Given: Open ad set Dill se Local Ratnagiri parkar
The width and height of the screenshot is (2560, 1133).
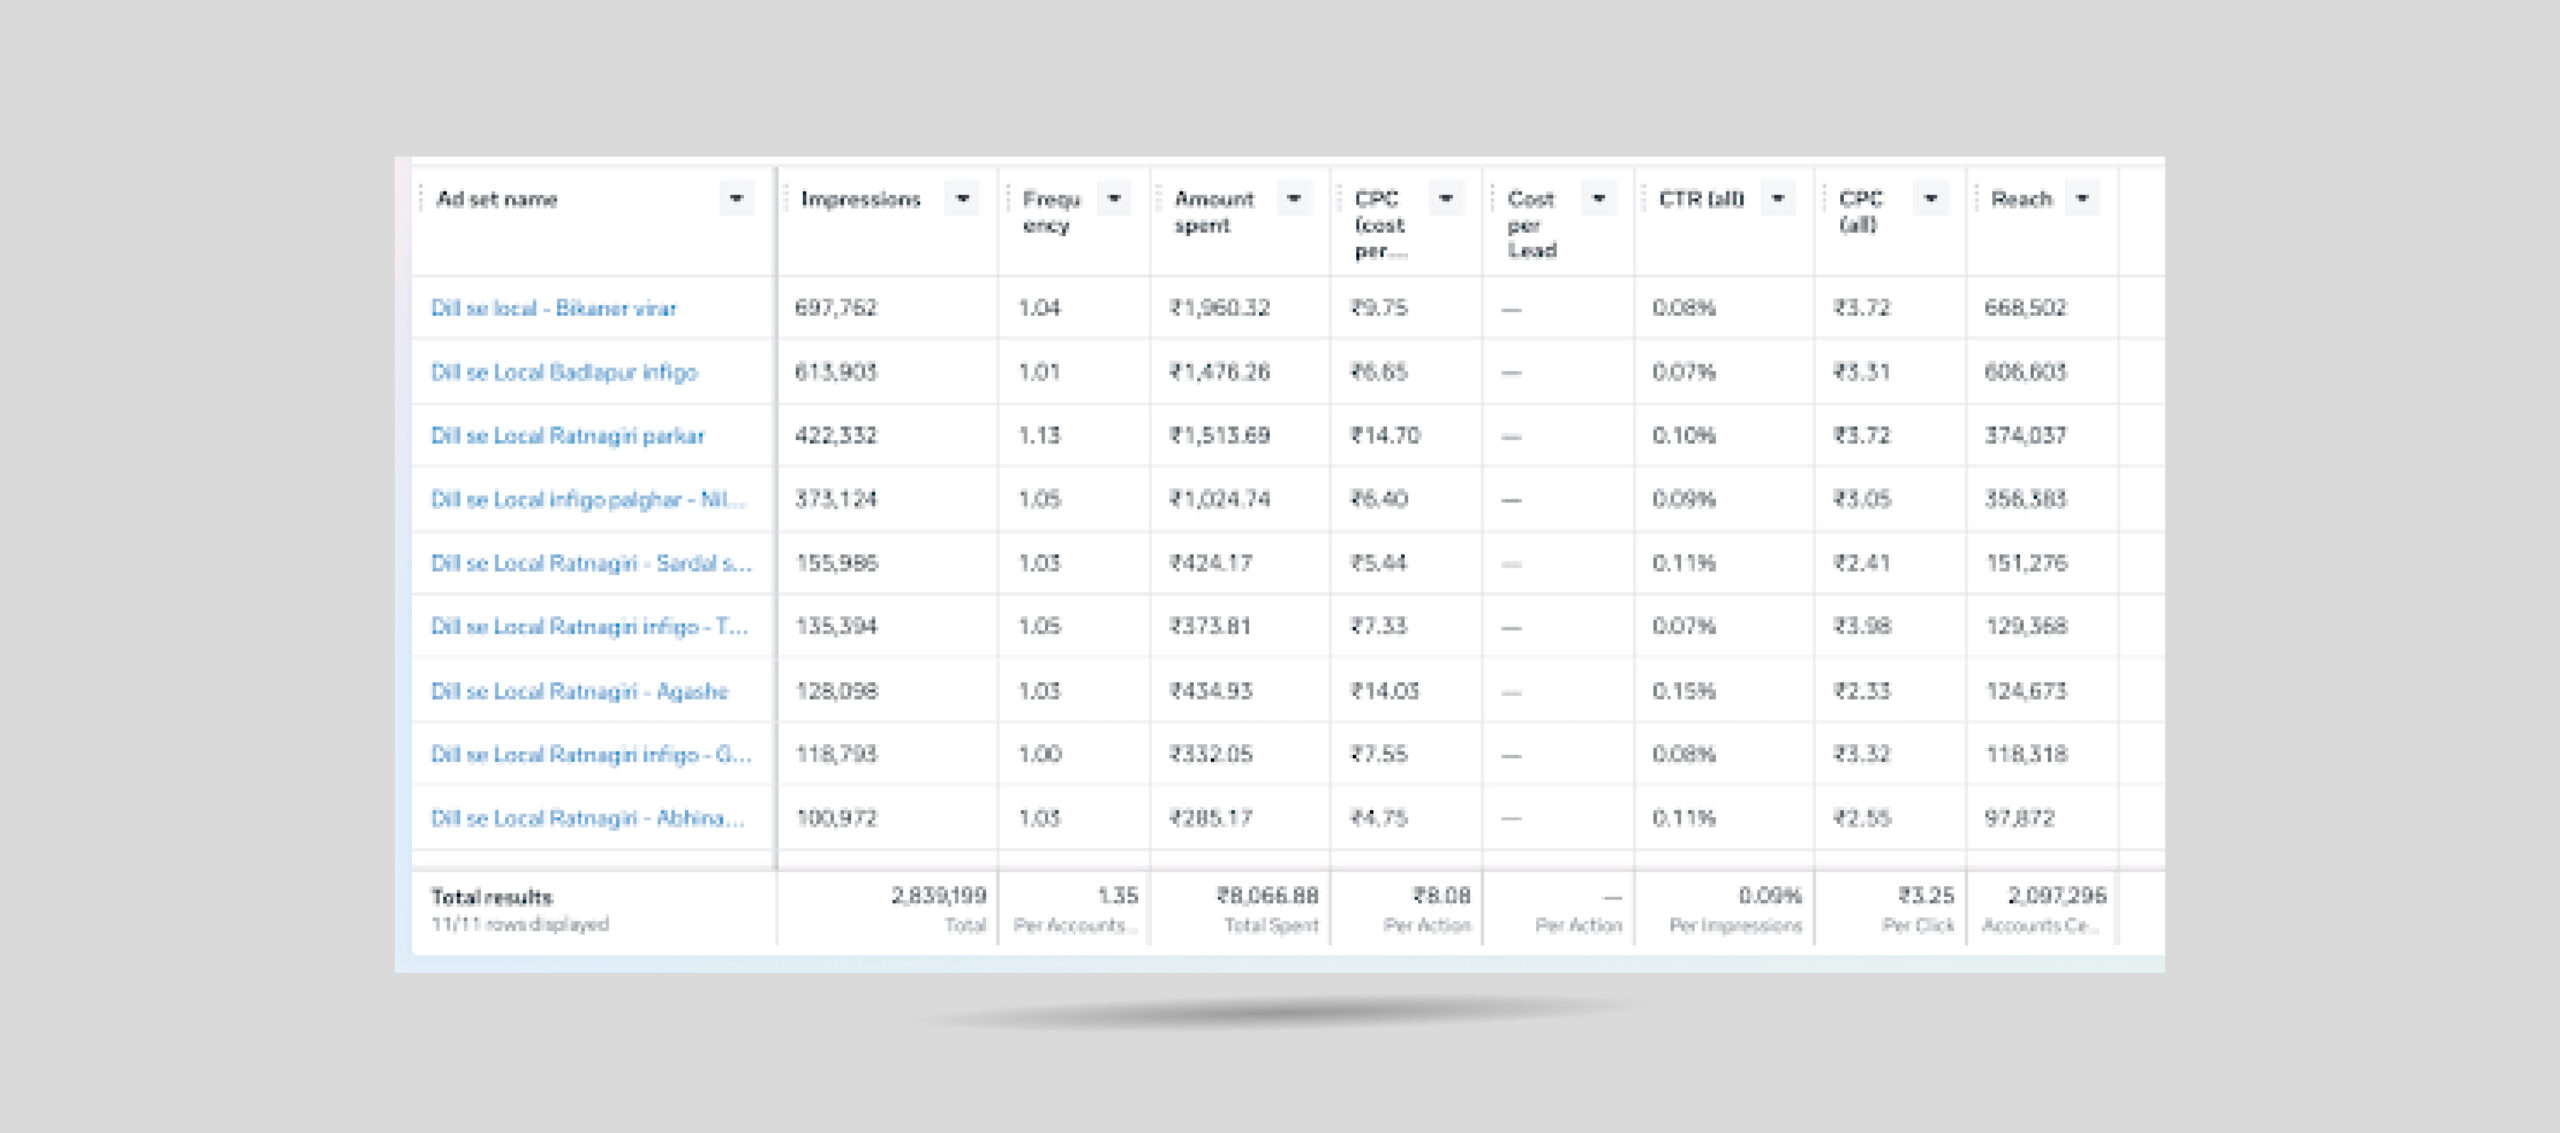Looking at the screenshot, I should coord(567,436).
